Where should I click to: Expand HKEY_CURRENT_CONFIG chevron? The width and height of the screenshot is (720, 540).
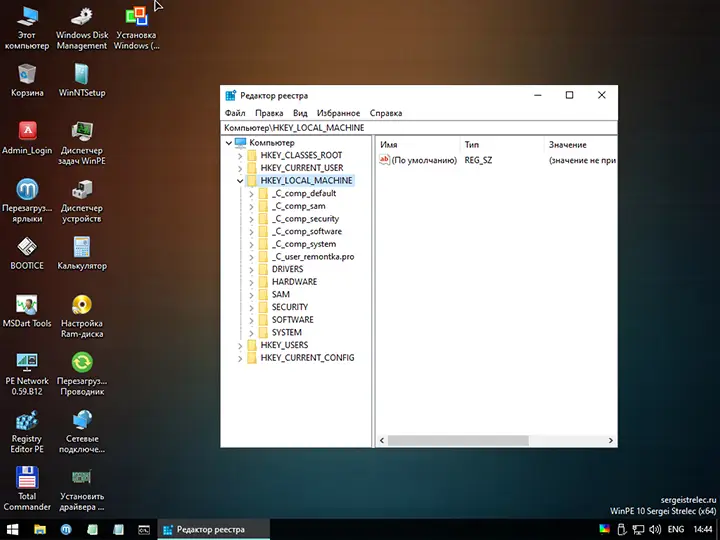[240, 358]
